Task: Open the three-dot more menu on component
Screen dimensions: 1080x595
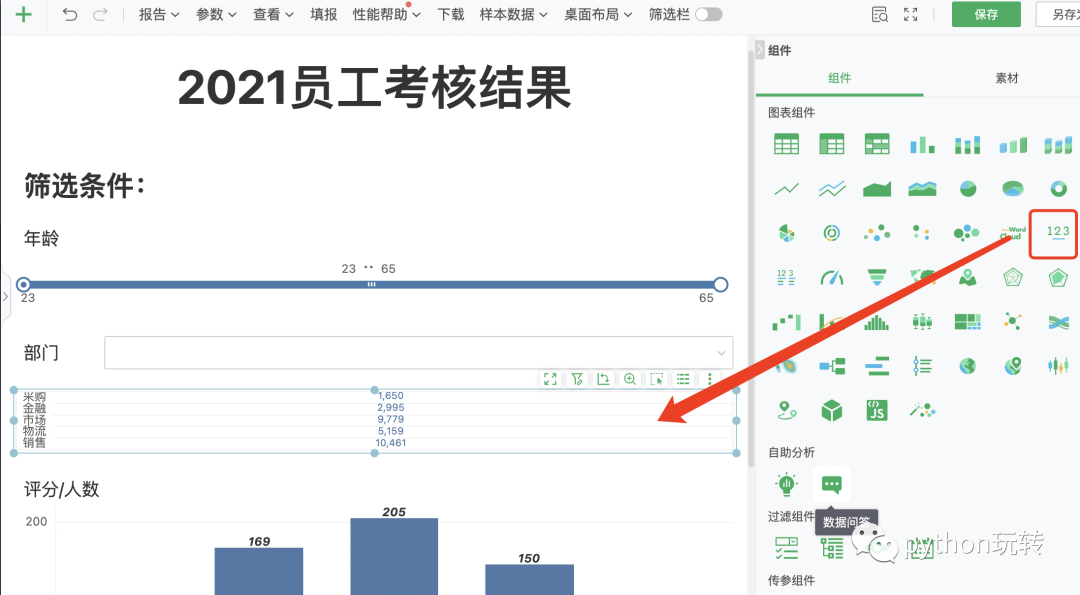Action: pyautogui.click(x=709, y=379)
